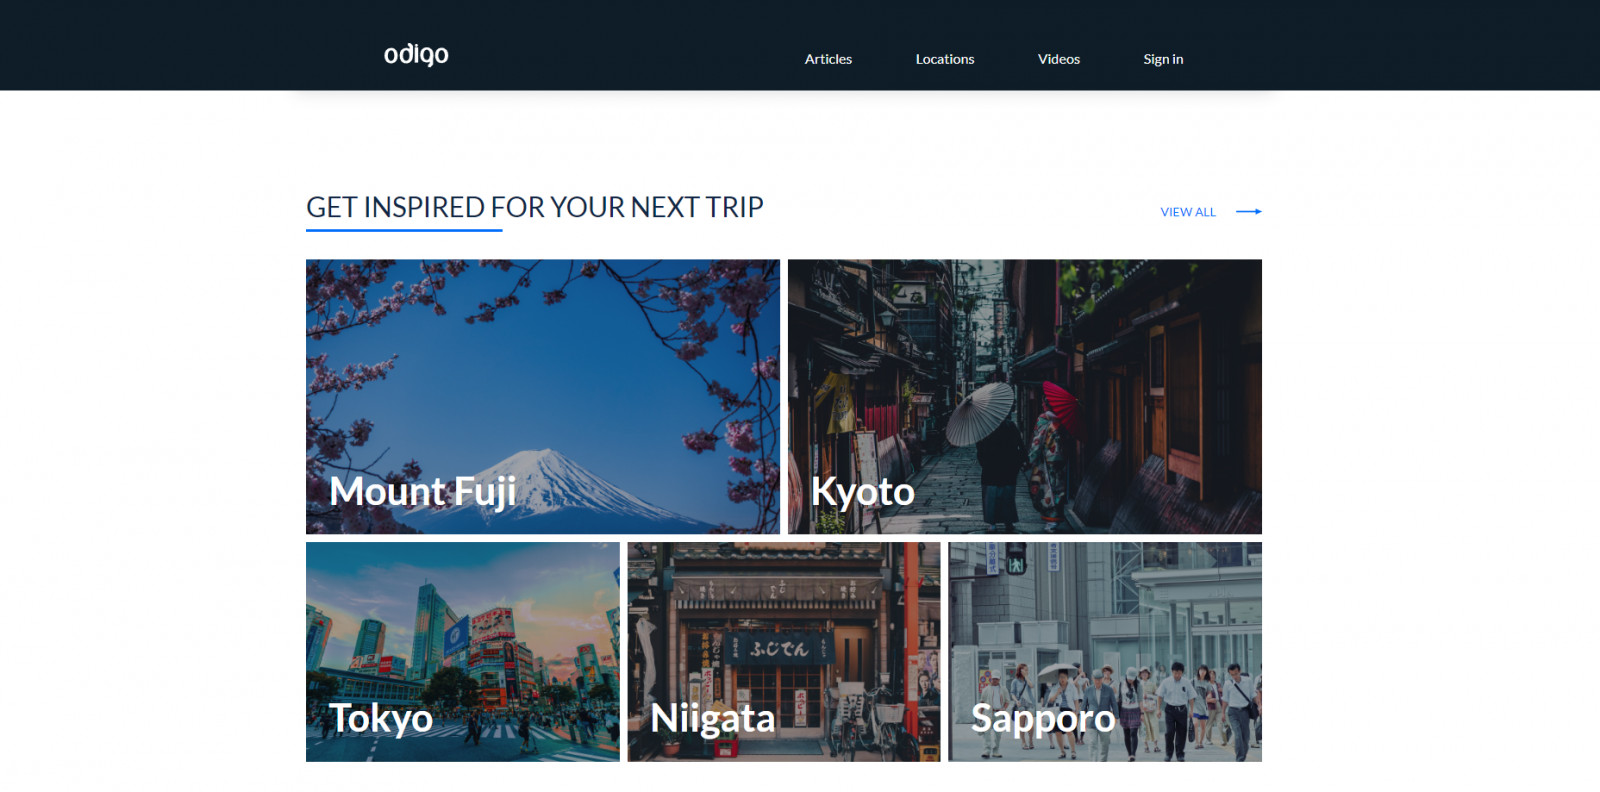Choose the Sapporo street crowd card

pyautogui.click(x=1105, y=652)
